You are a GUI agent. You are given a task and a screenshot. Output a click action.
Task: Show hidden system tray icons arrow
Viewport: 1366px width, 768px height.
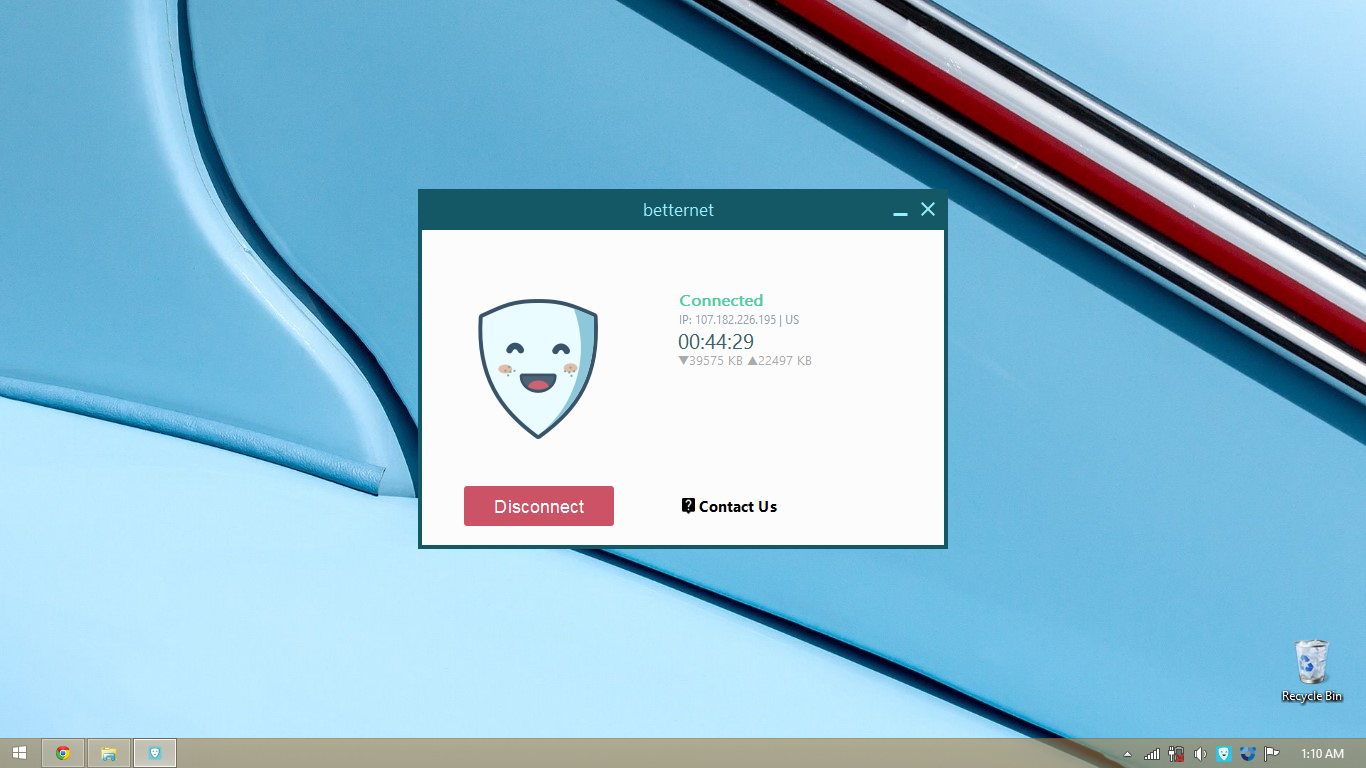pos(1128,754)
